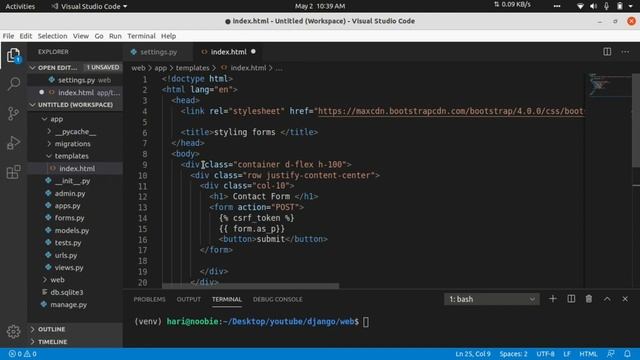
Task: Open the View menu
Action: pos(81,36)
